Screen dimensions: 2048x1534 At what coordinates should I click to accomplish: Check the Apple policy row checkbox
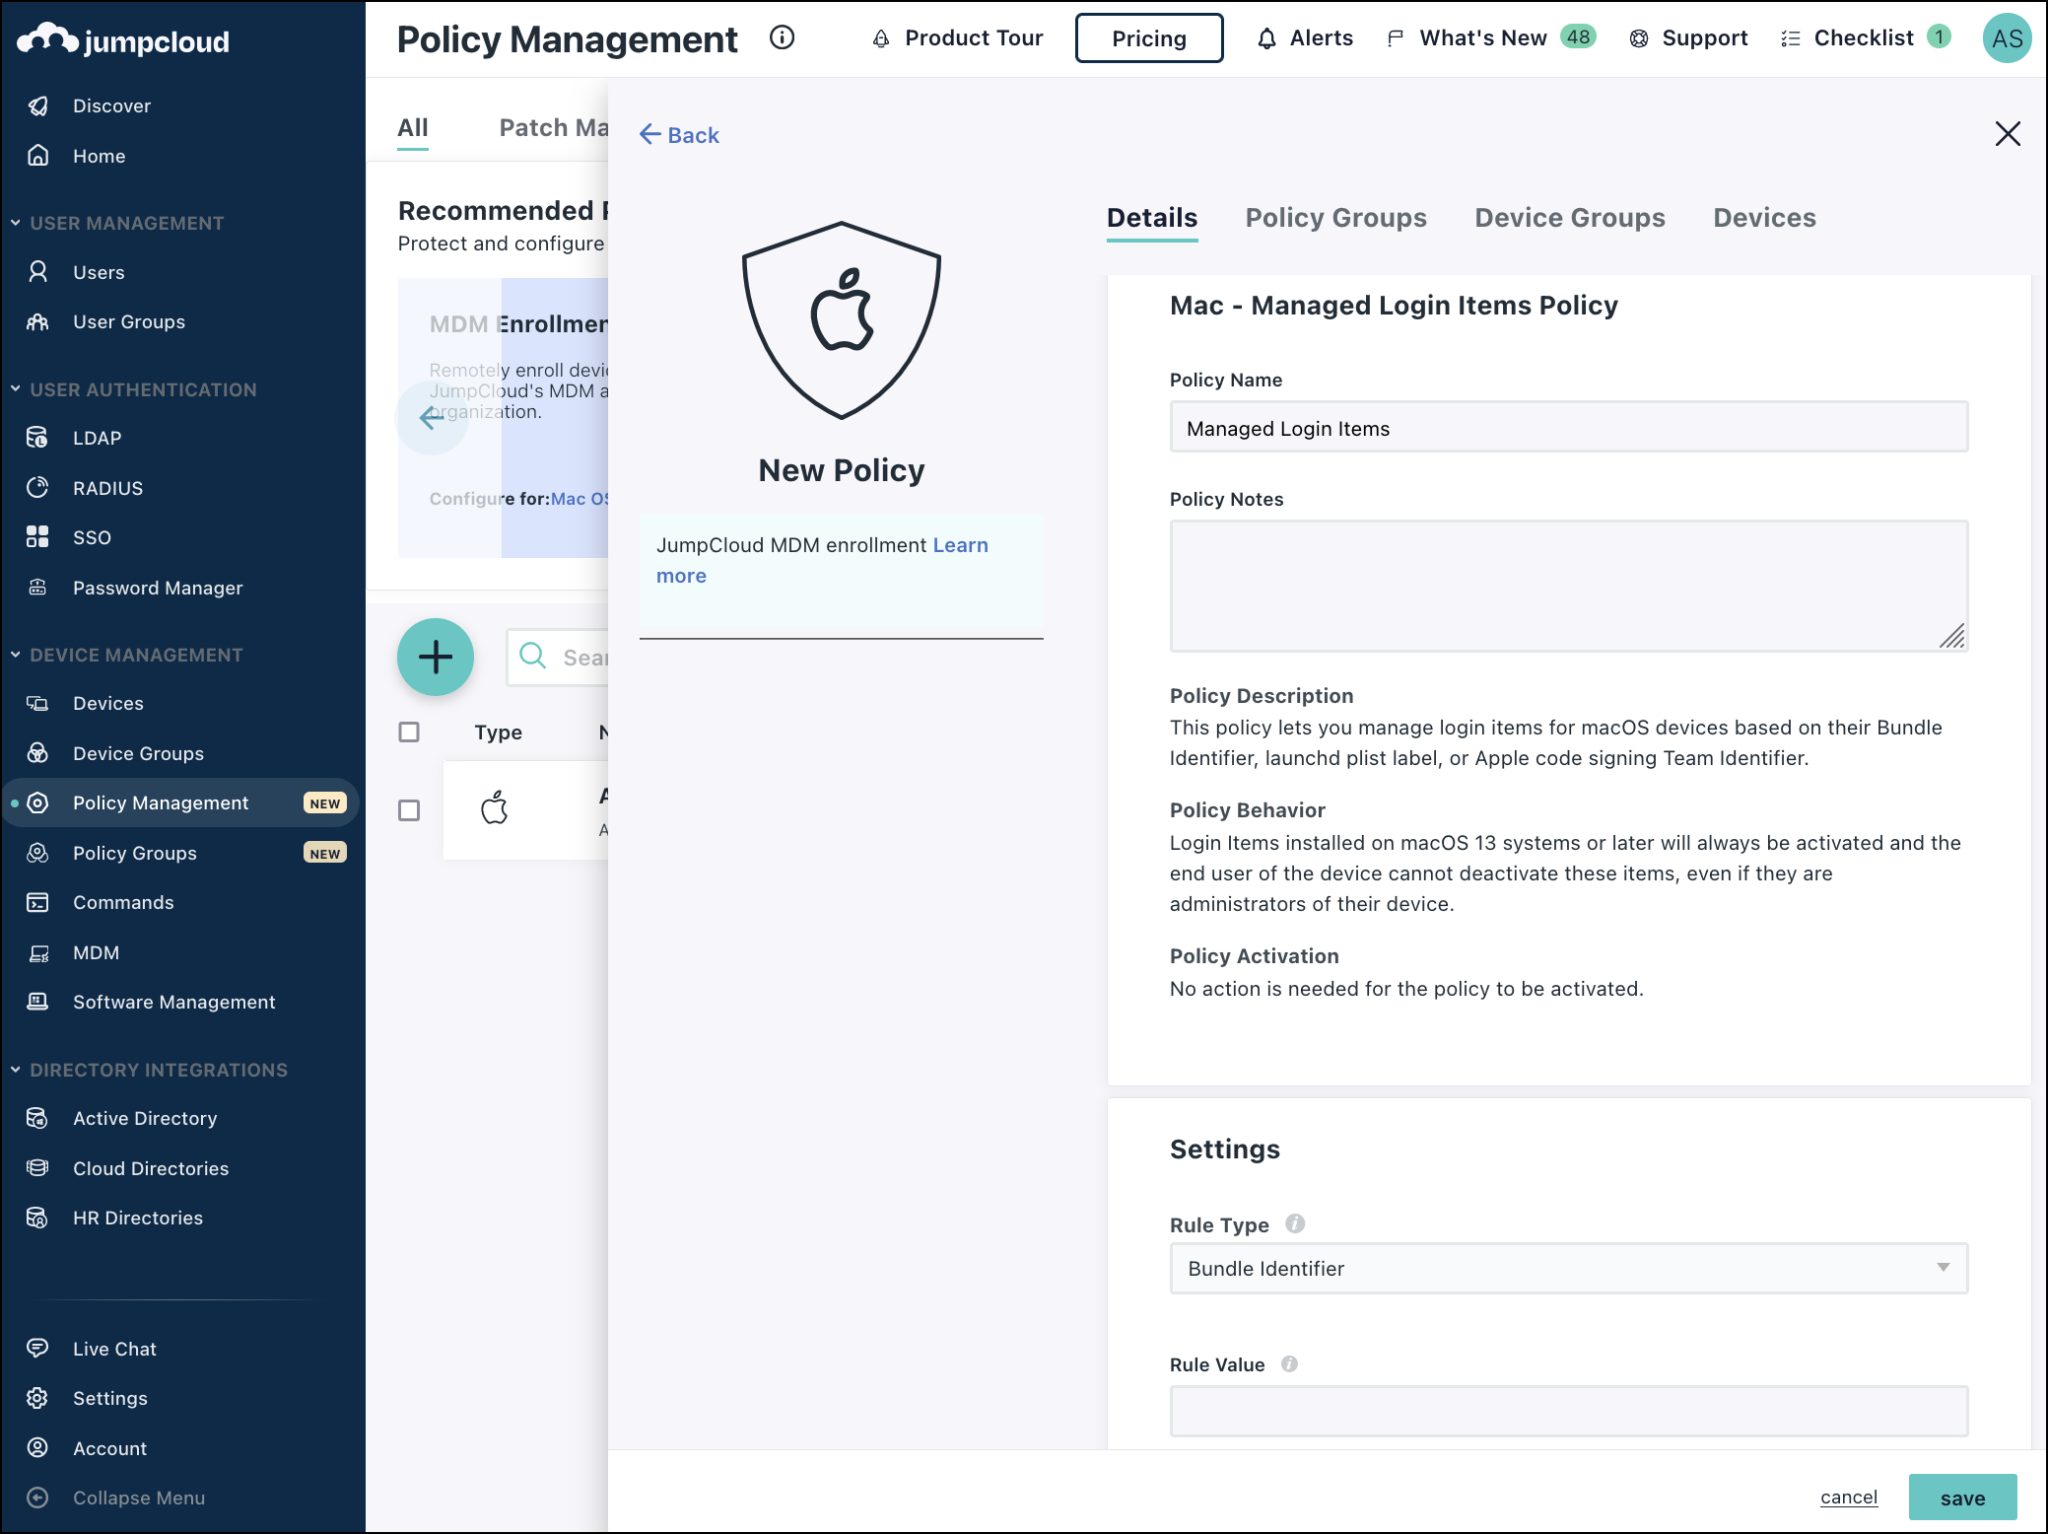point(408,811)
